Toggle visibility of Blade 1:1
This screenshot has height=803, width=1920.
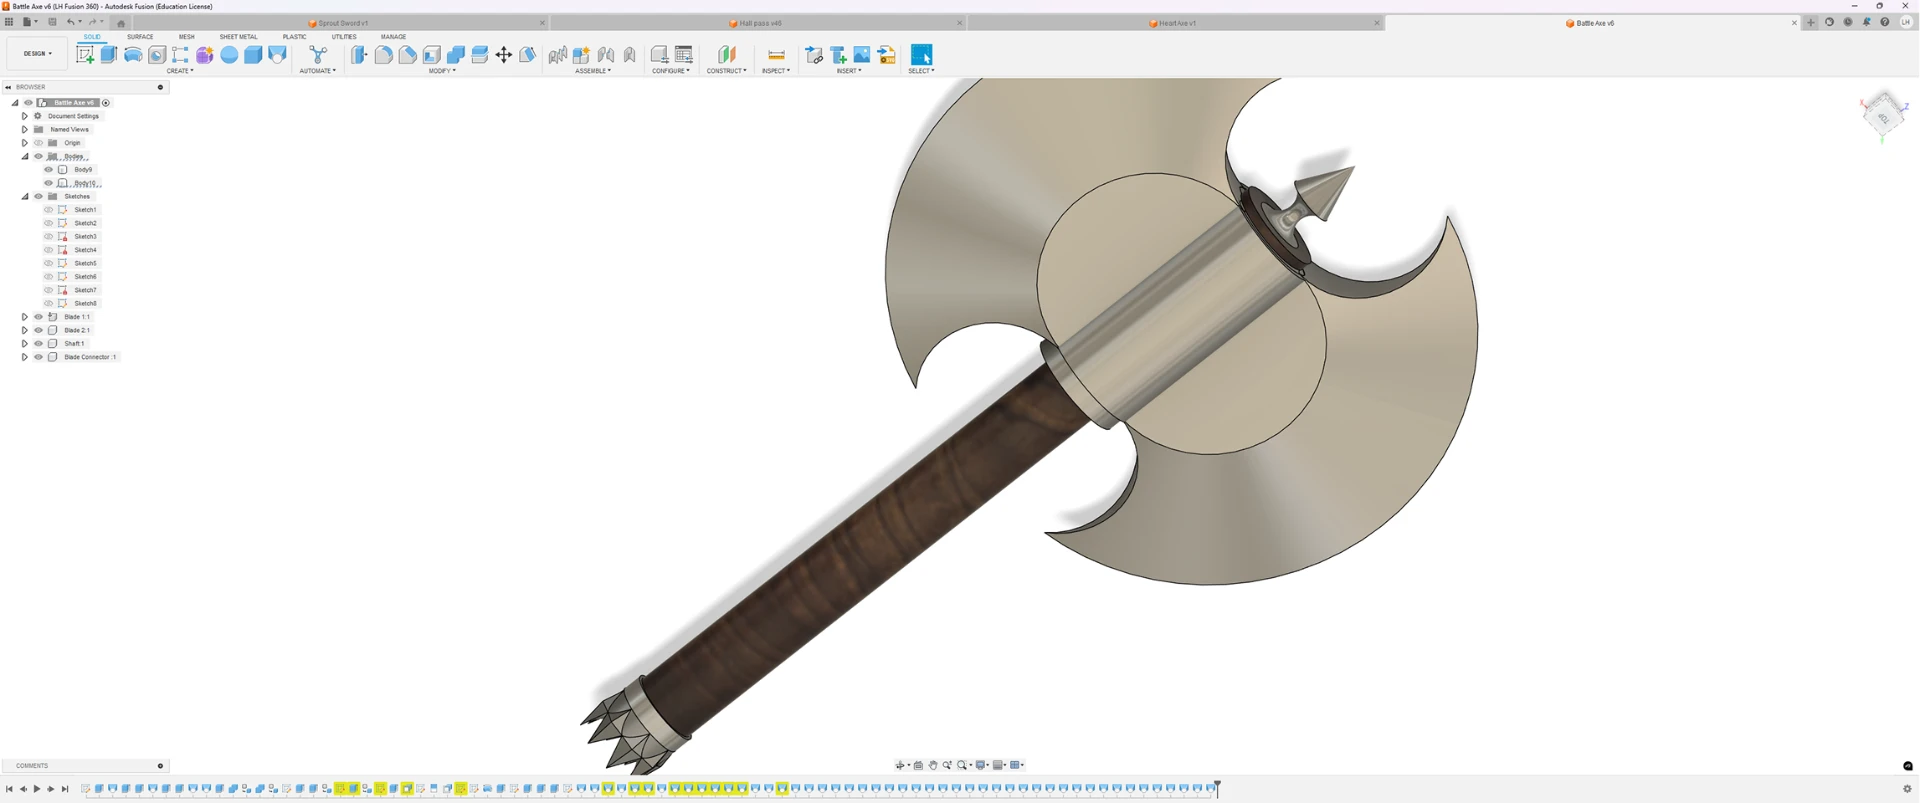(x=39, y=317)
